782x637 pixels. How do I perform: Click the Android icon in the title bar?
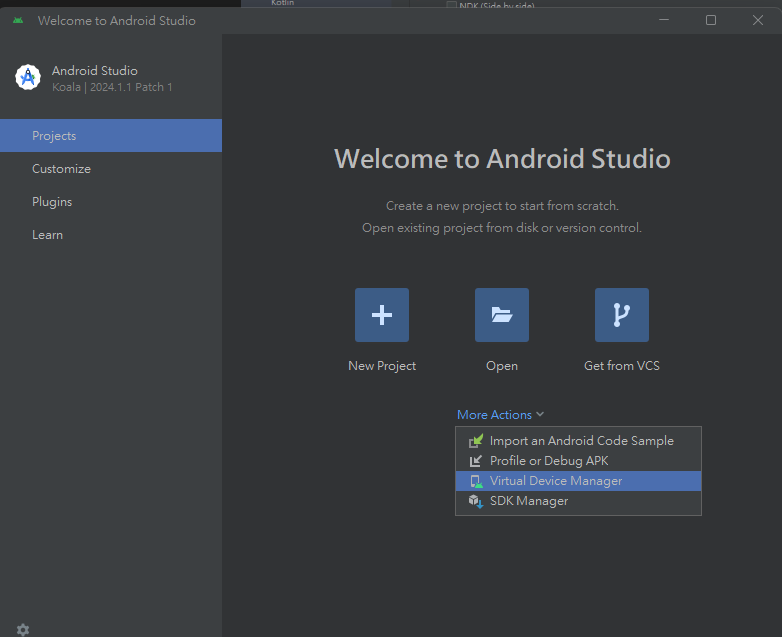pyautogui.click(x=18, y=20)
